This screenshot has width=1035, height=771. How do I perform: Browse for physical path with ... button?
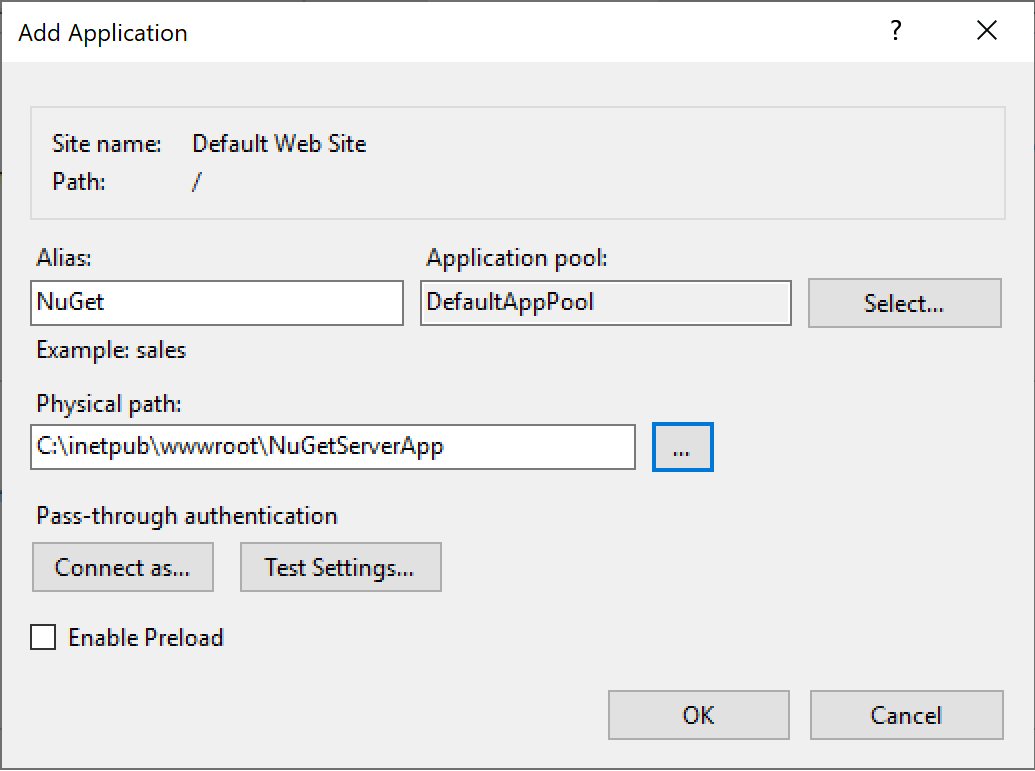683,447
